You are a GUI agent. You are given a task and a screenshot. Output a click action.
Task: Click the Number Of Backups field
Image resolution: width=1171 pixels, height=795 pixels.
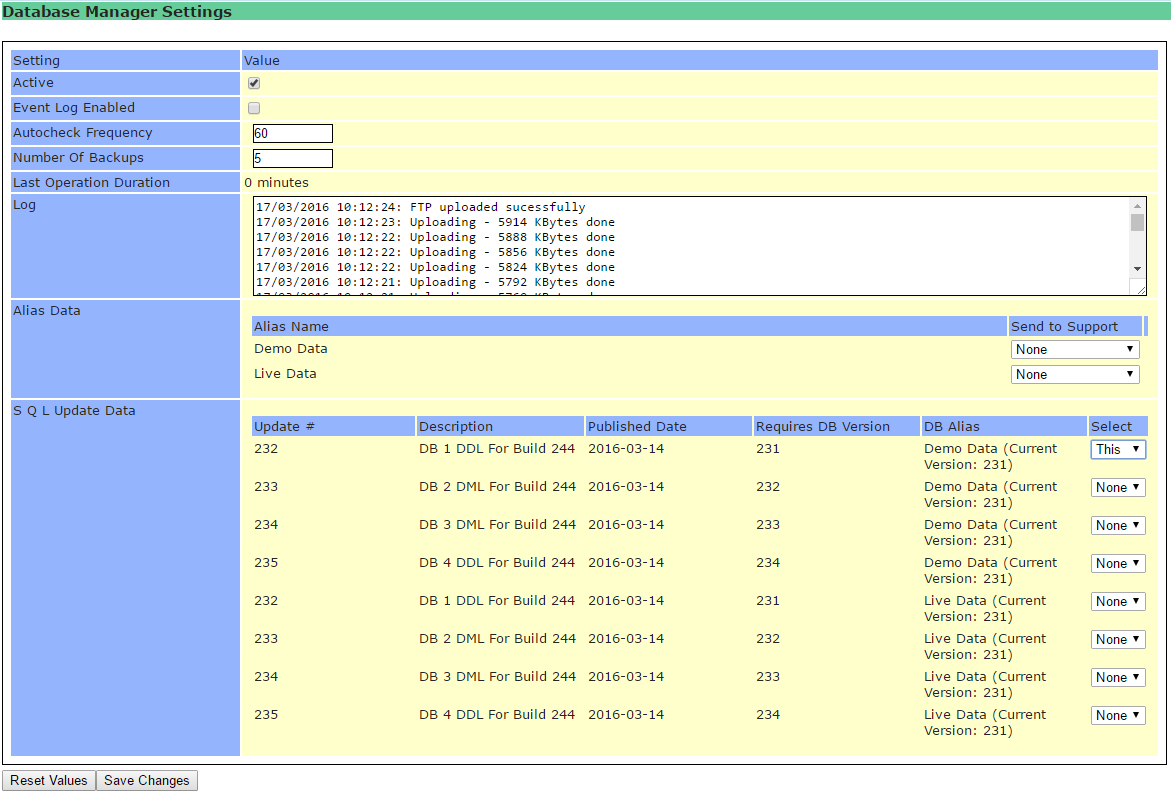point(292,159)
